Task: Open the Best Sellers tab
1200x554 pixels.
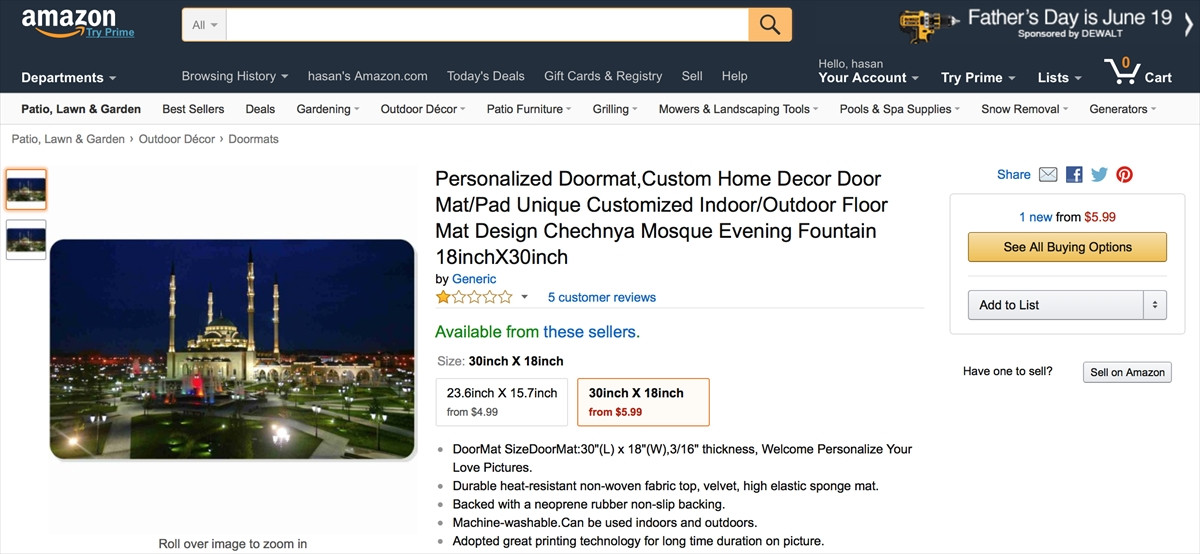Action: (193, 109)
